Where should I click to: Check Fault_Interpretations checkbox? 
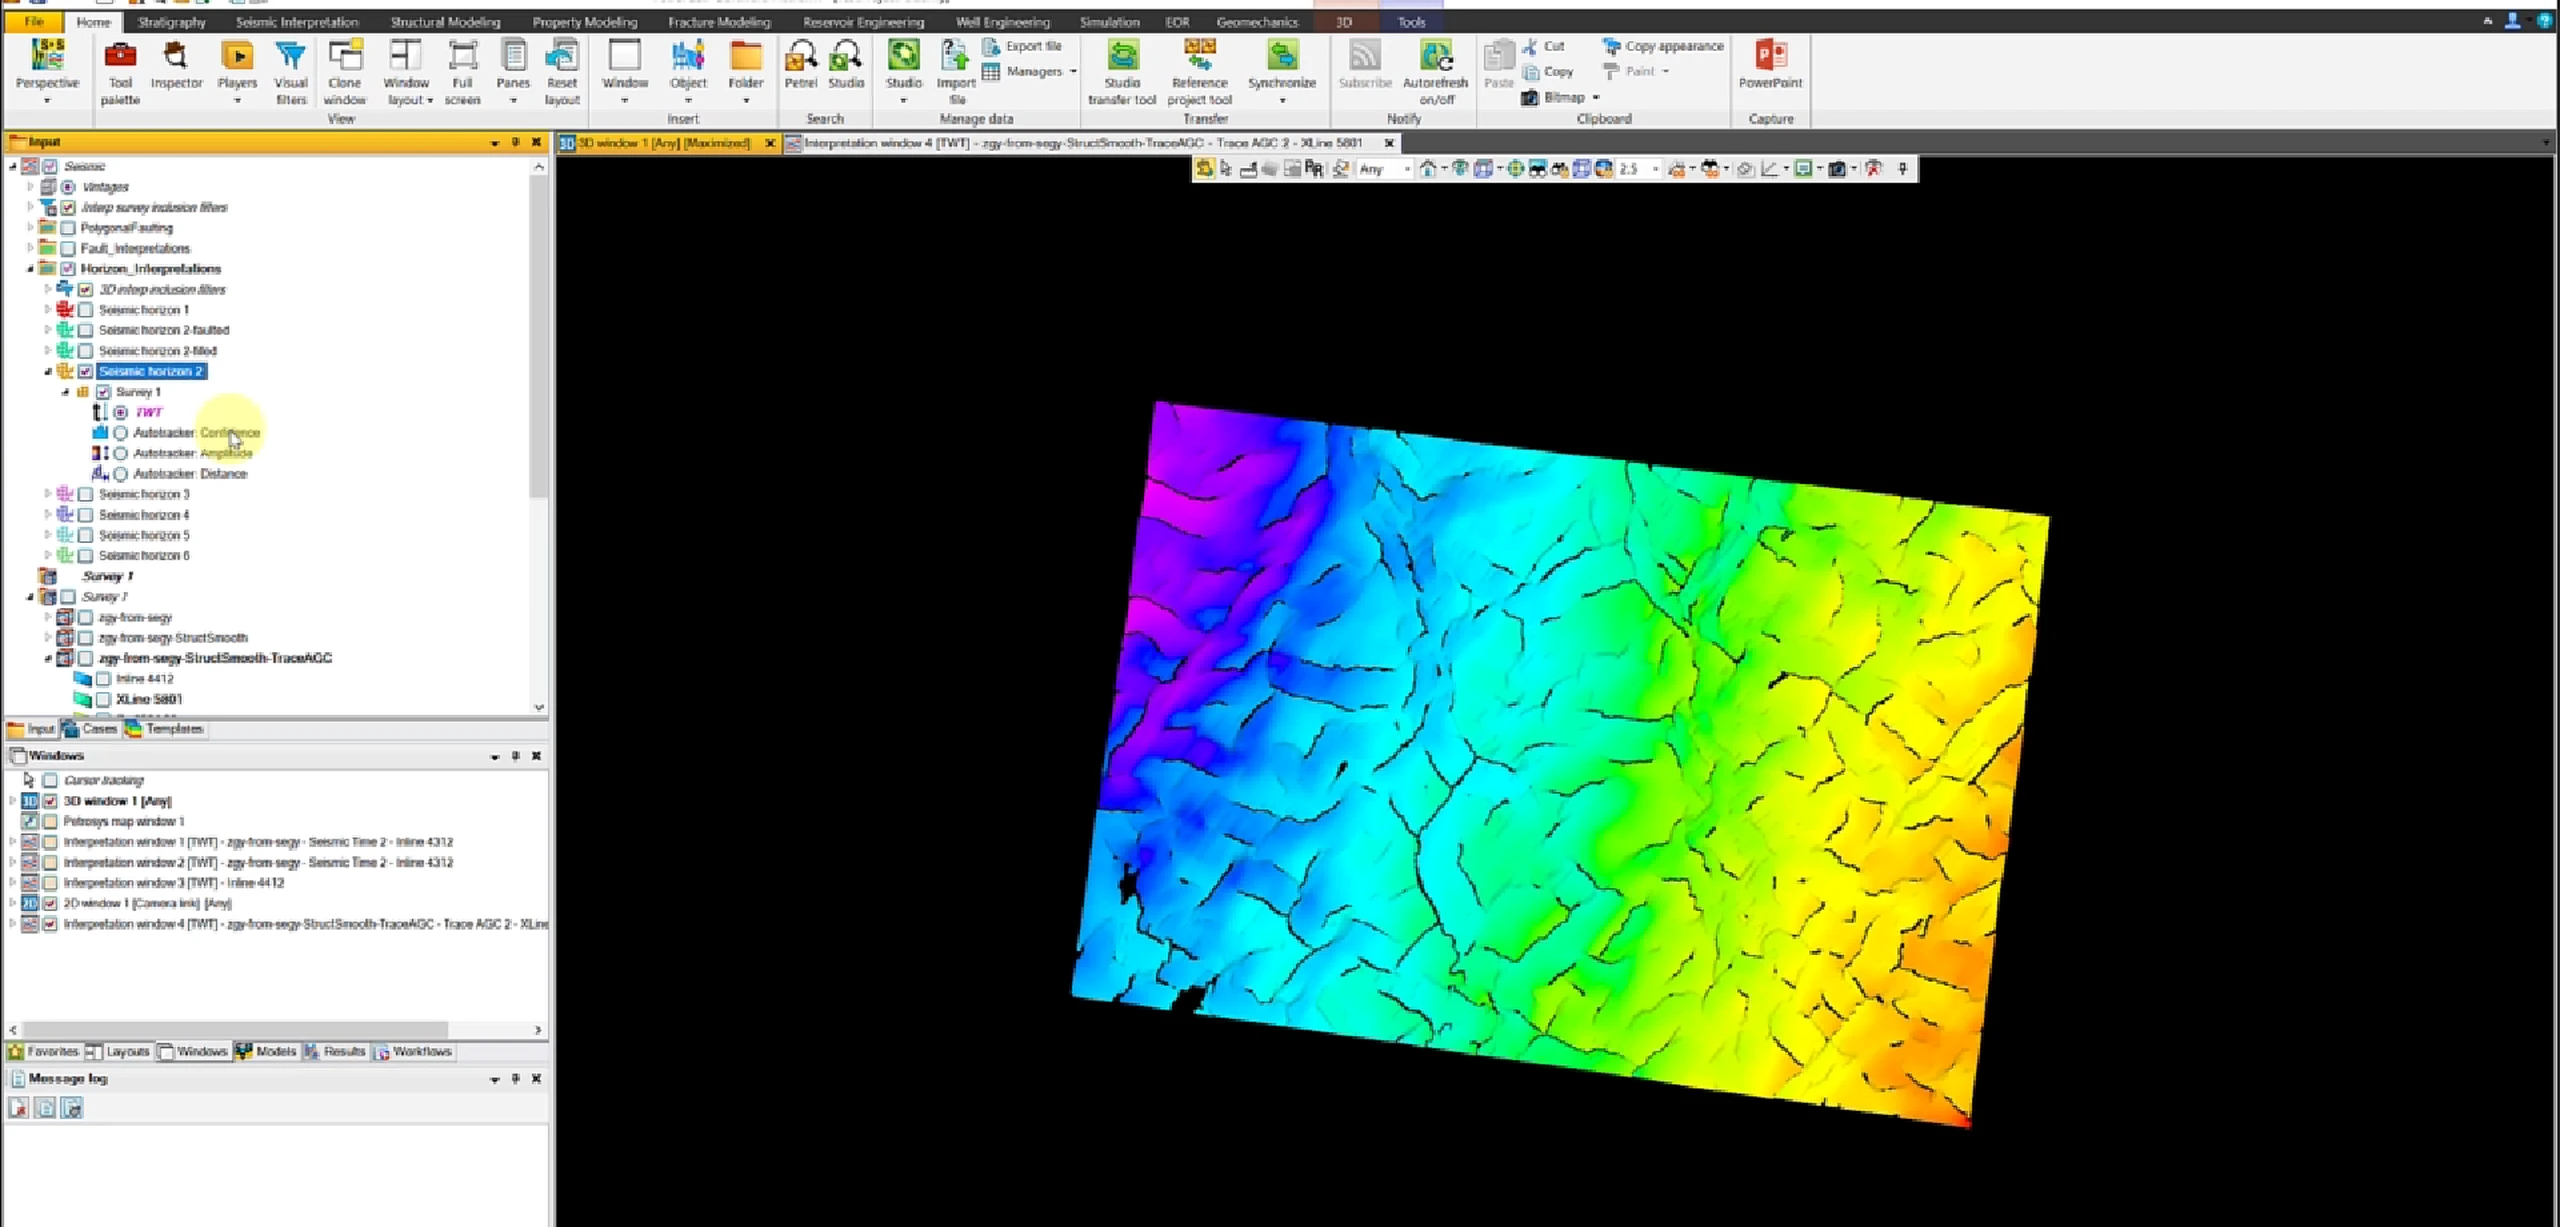pyautogui.click(x=68, y=248)
